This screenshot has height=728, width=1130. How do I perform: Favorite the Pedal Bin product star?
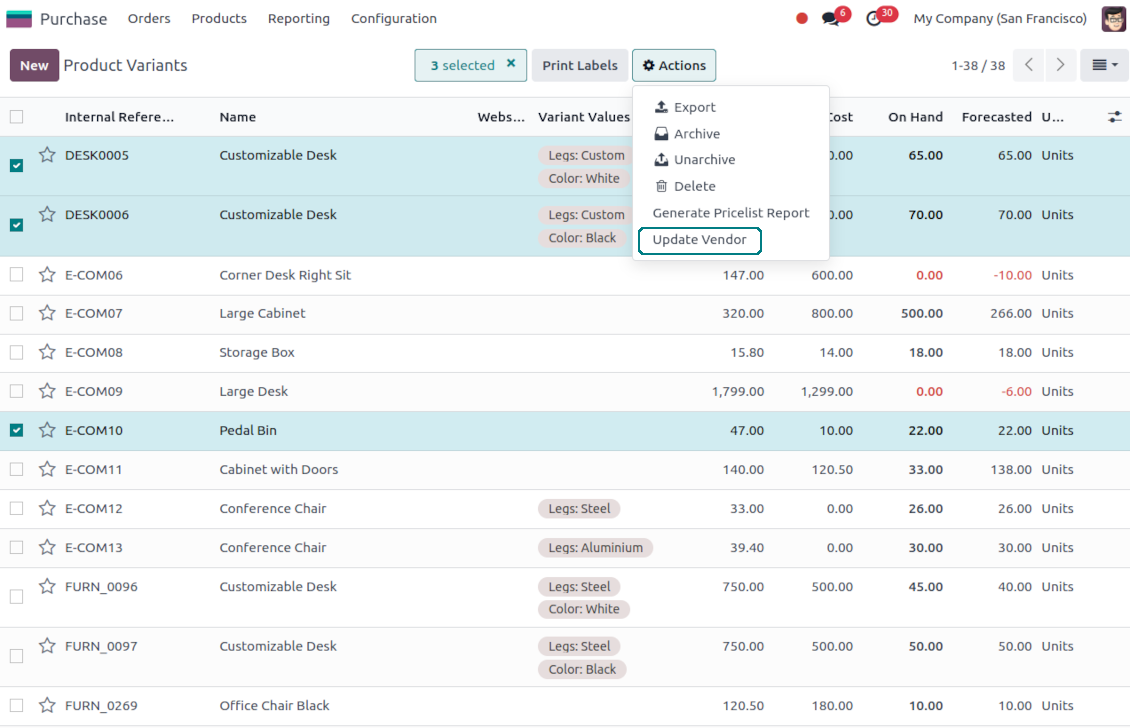47,430
